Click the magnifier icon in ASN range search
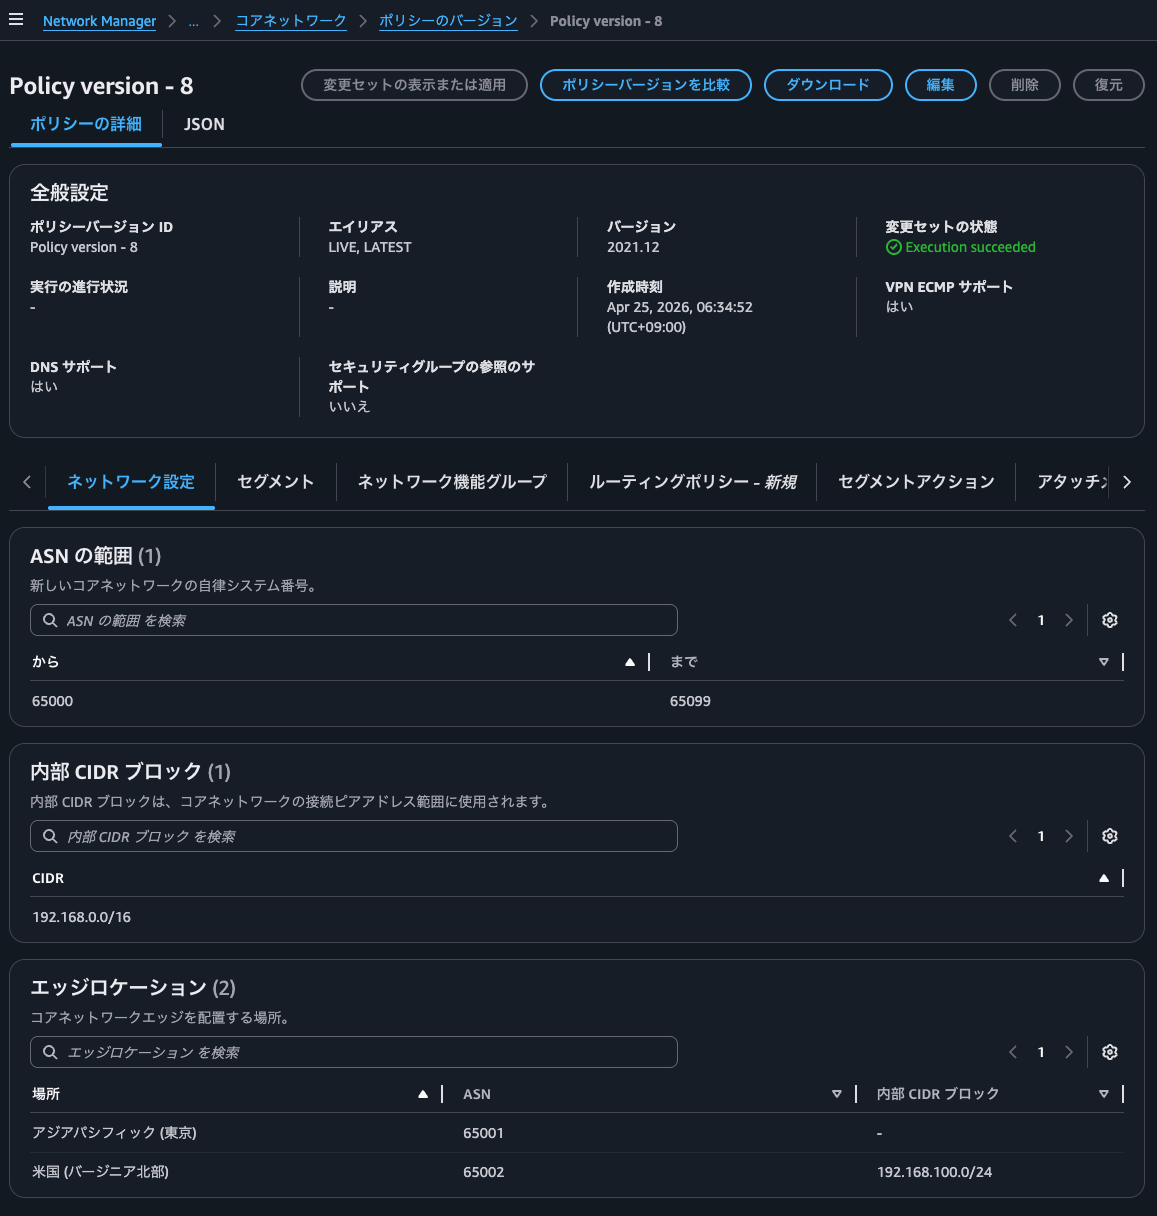 click(49, 620)
